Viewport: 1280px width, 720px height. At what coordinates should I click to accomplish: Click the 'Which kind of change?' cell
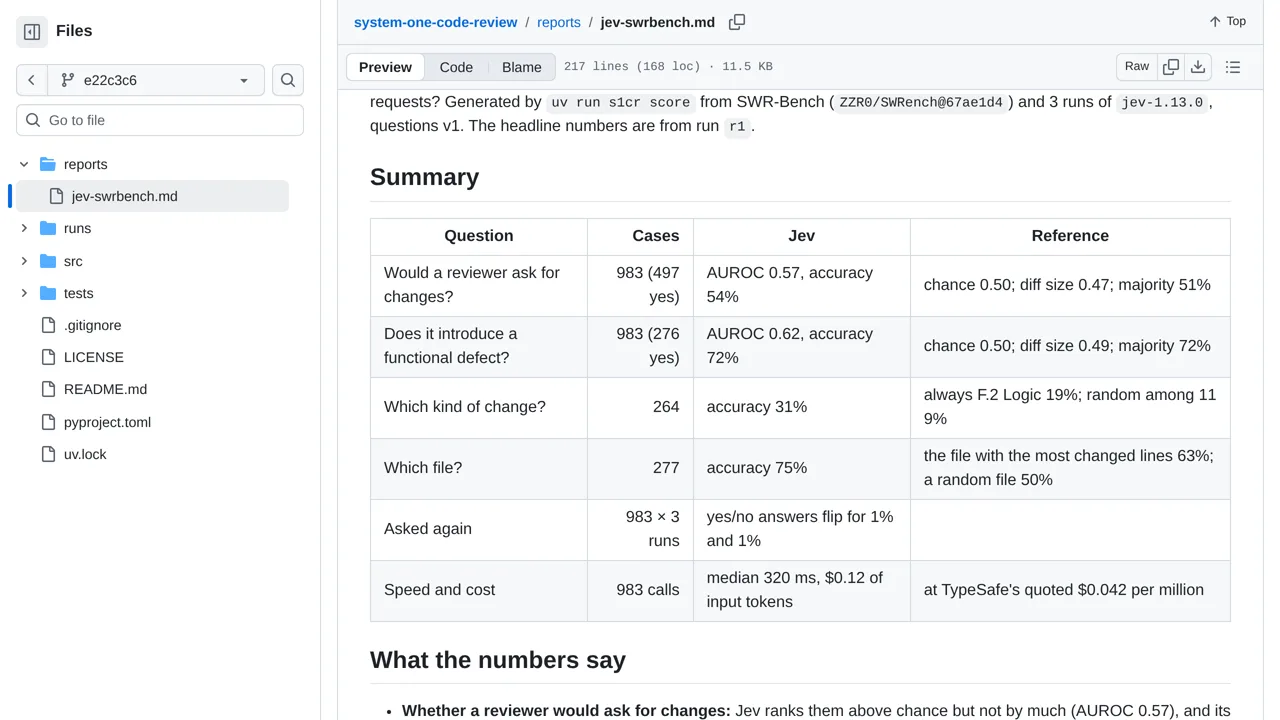479,407
